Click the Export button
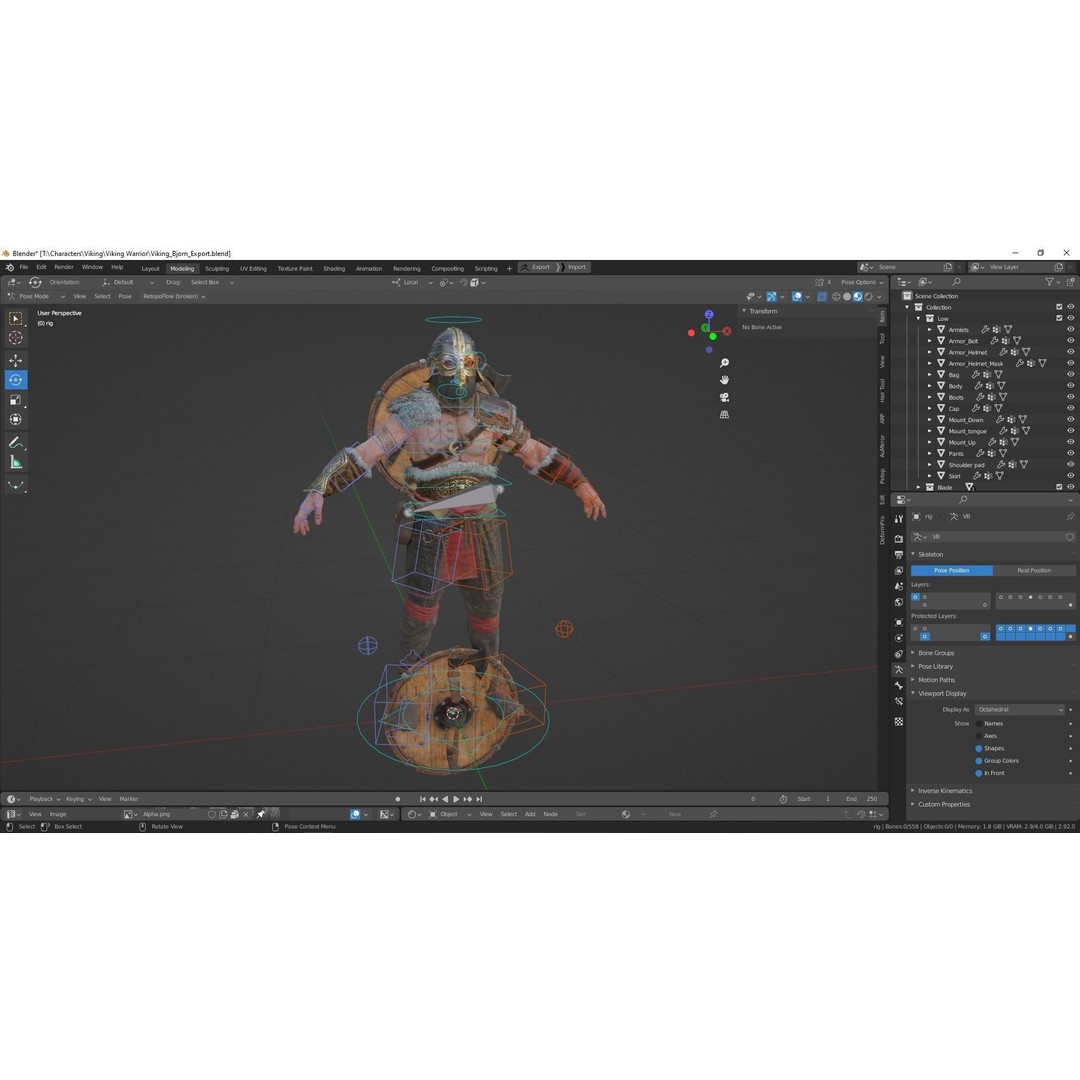This screenshot has width=1080, height=1080. pos(536,267)
